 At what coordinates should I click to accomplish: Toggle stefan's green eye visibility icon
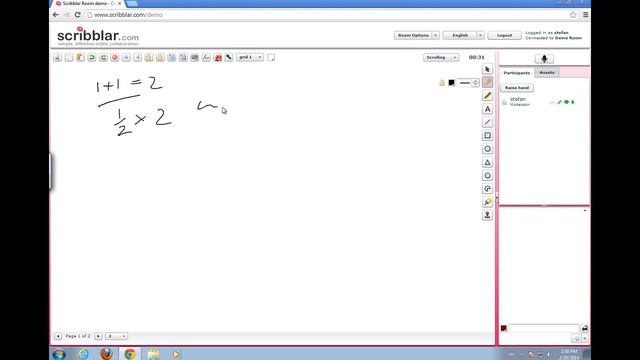click(567, 102)
